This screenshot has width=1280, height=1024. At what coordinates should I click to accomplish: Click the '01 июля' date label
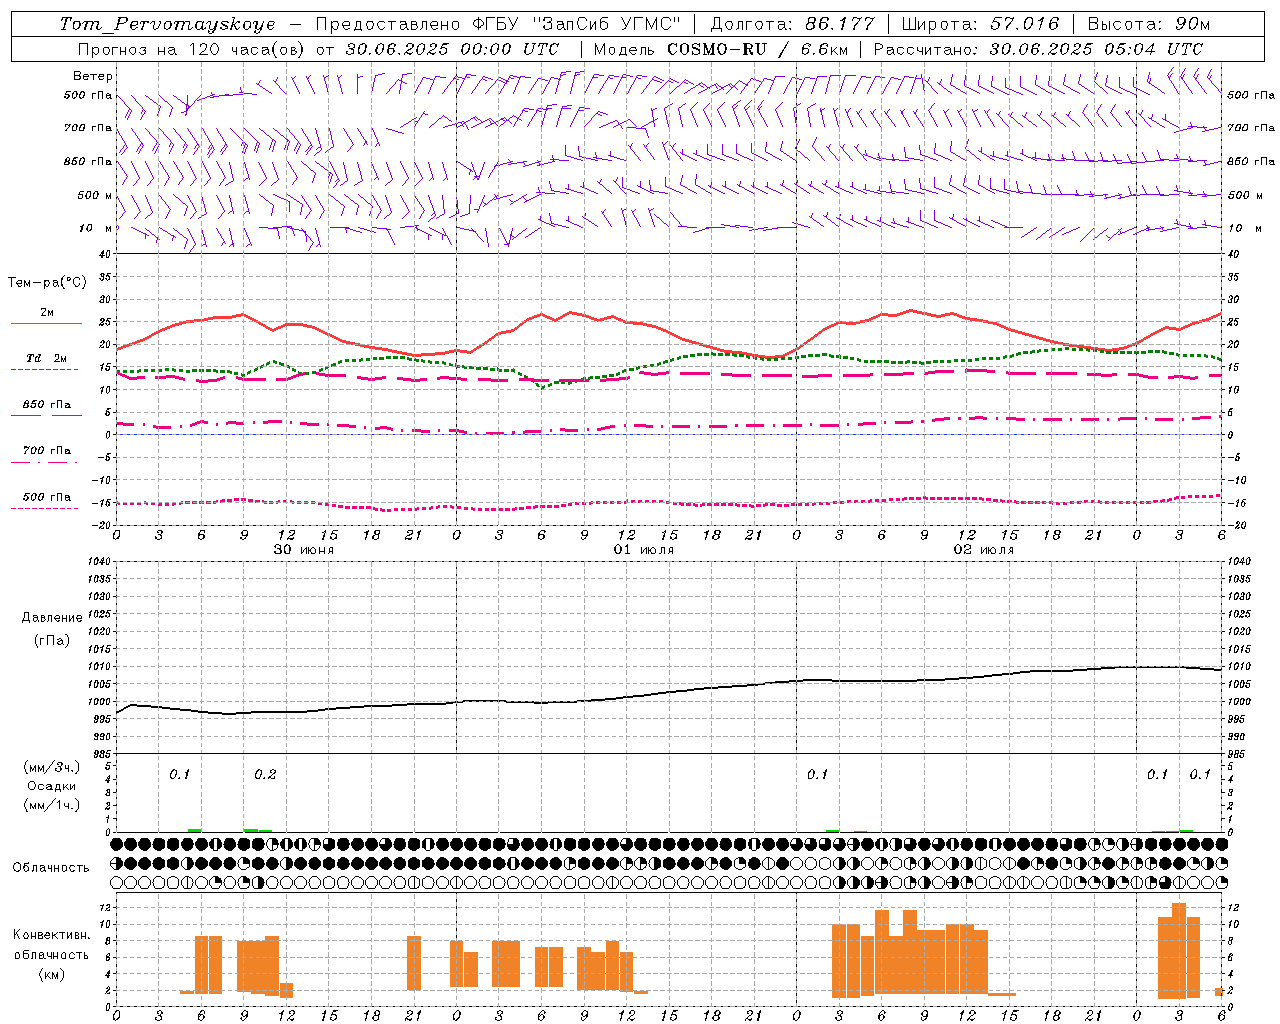pos(644,550)
